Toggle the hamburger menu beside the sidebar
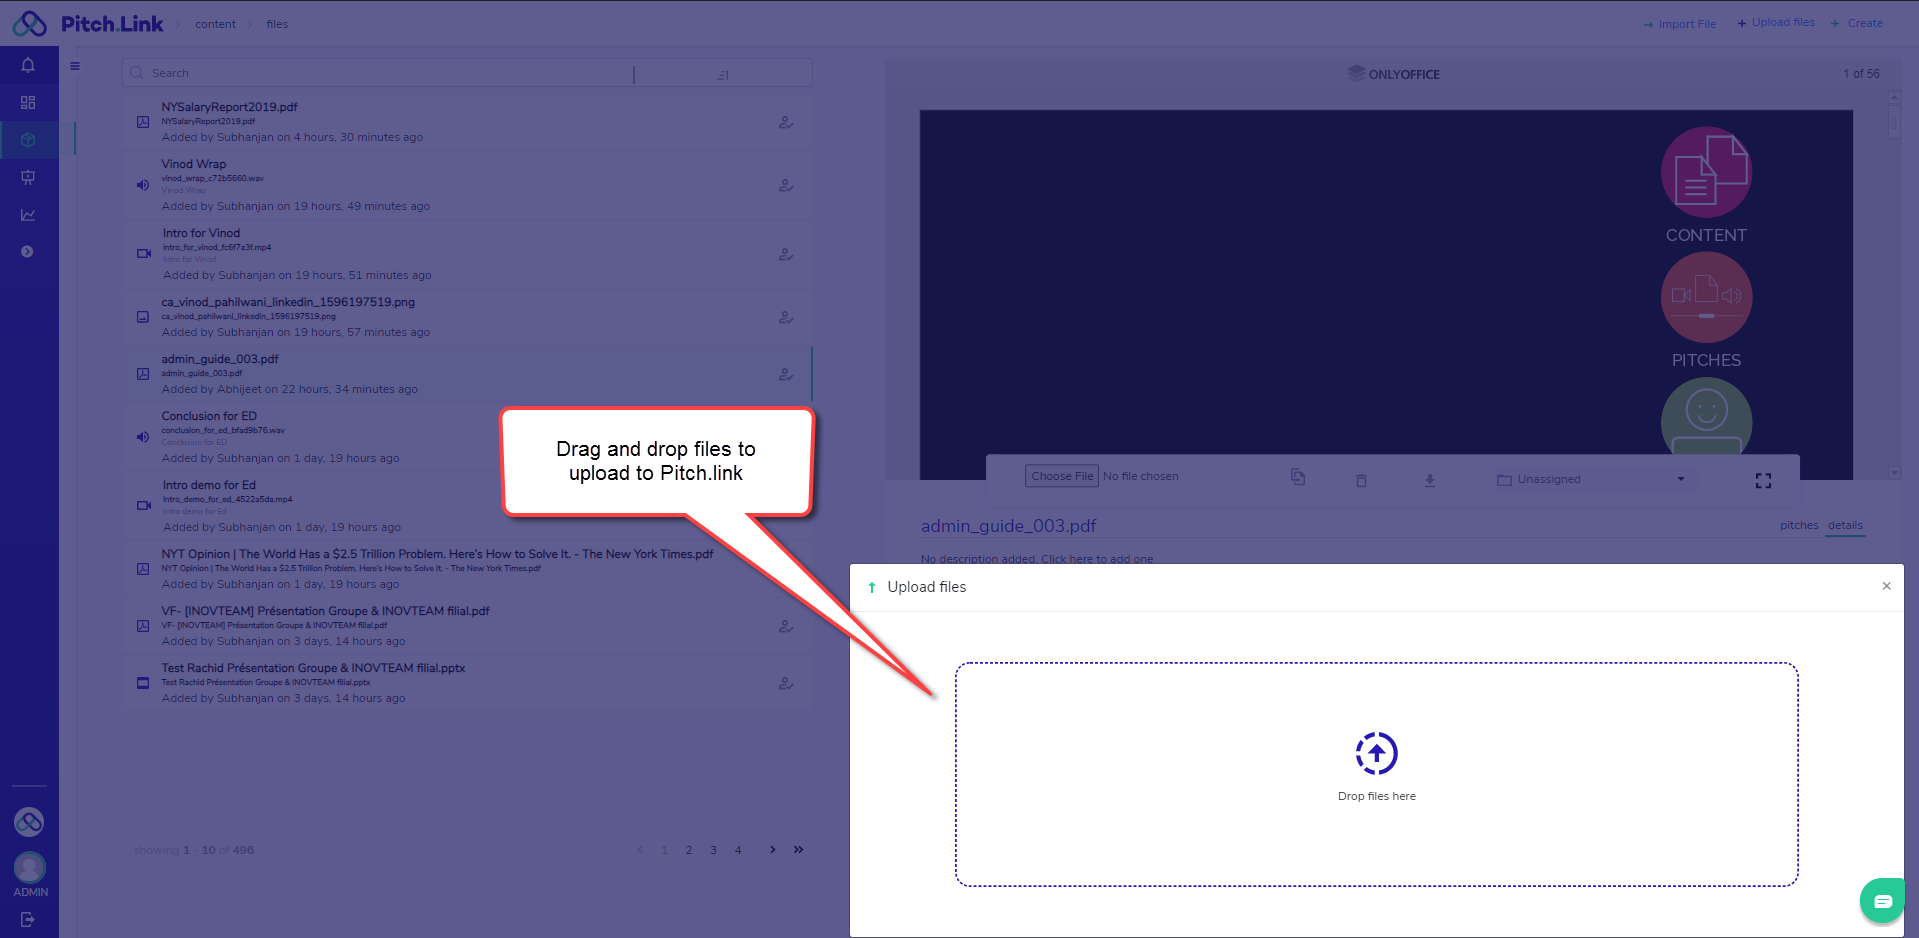1919x938 pixels. pos(75,66)
